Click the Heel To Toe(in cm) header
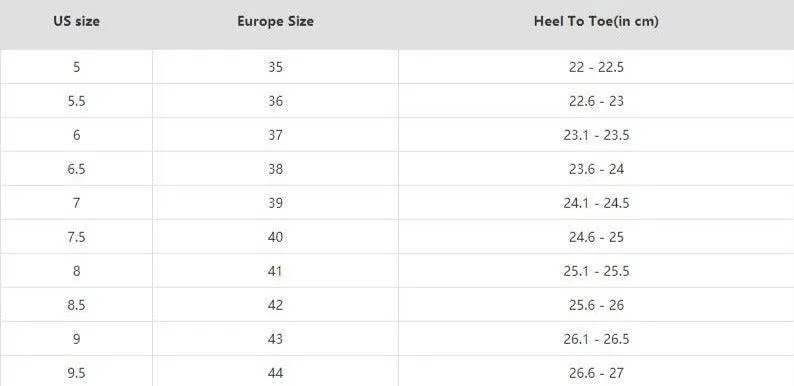Screen dimensions: 794x386 click(x=596, y=22)
